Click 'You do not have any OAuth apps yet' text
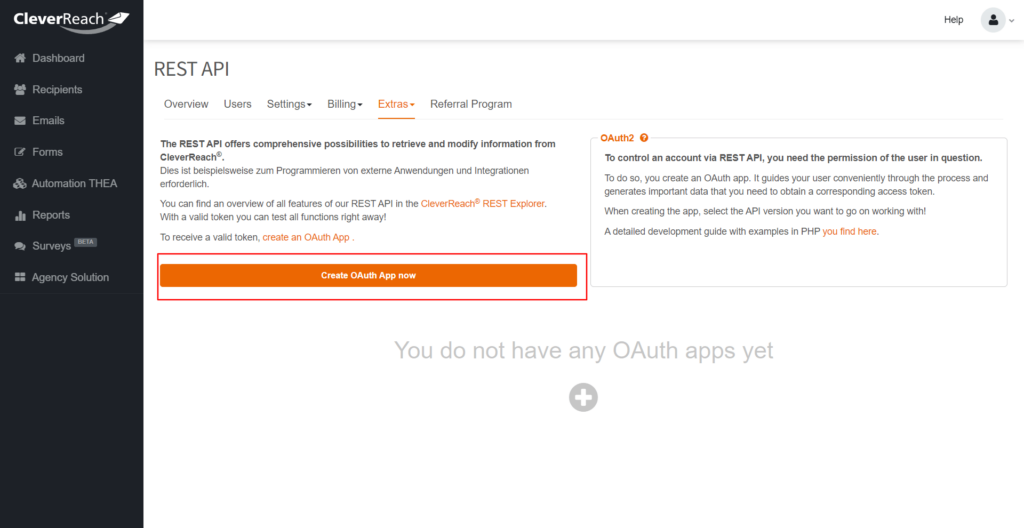The image size is (1024, 528). 584,350
